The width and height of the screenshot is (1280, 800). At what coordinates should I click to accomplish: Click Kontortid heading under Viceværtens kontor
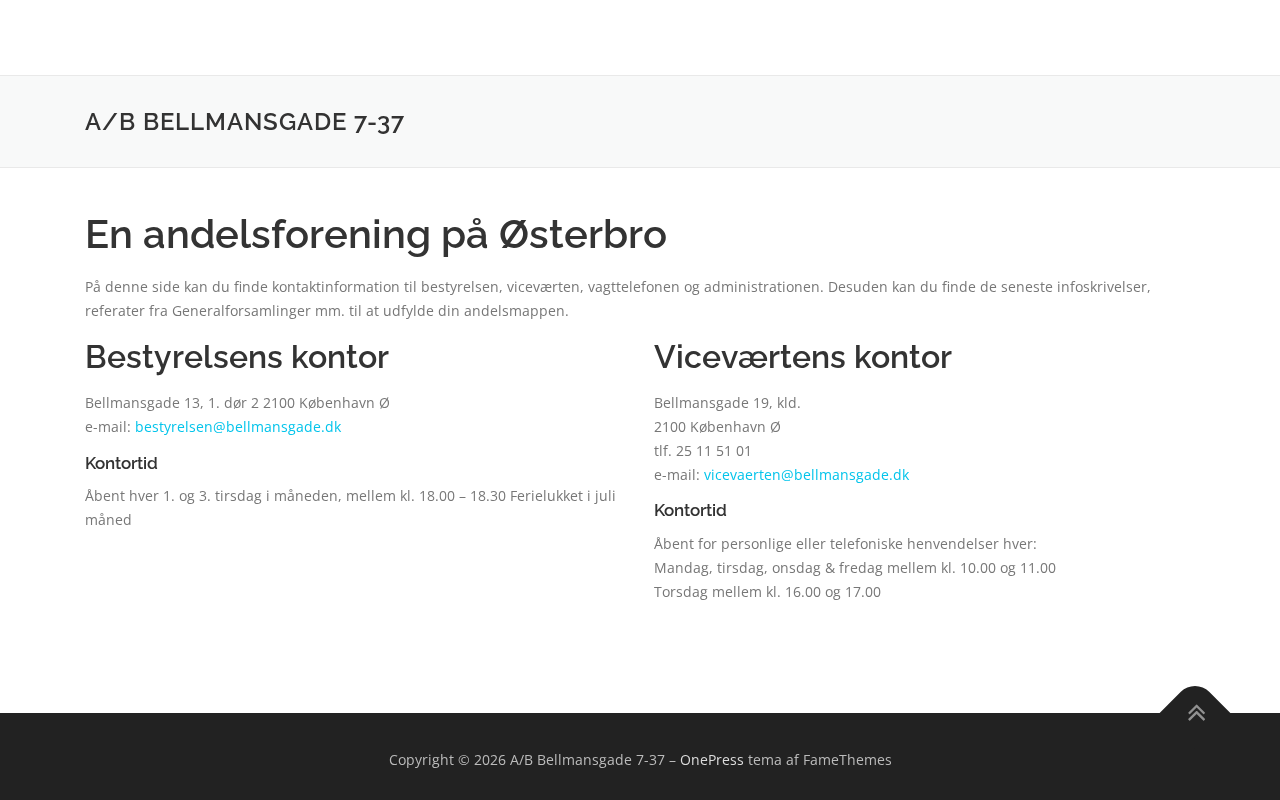(690, 510)
